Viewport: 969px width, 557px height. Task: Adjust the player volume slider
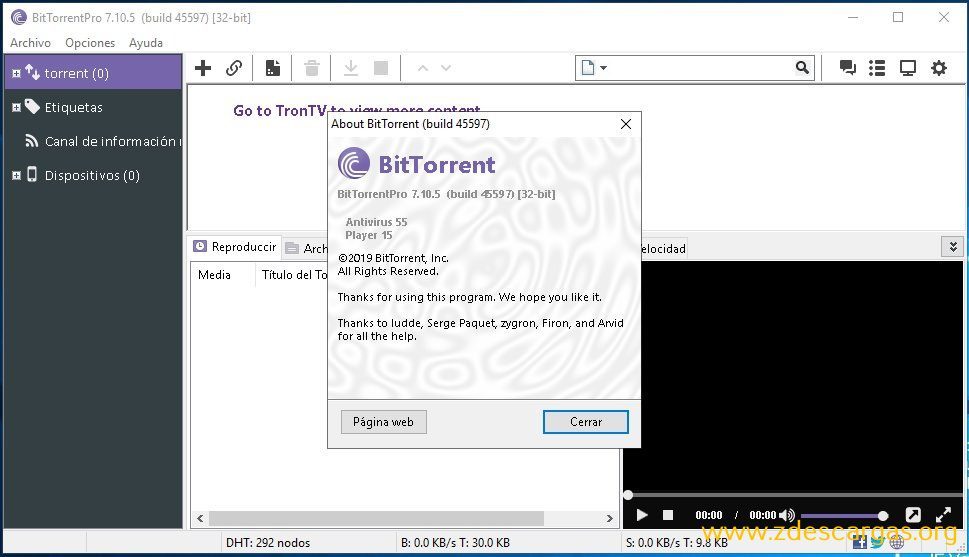point(844,516)
